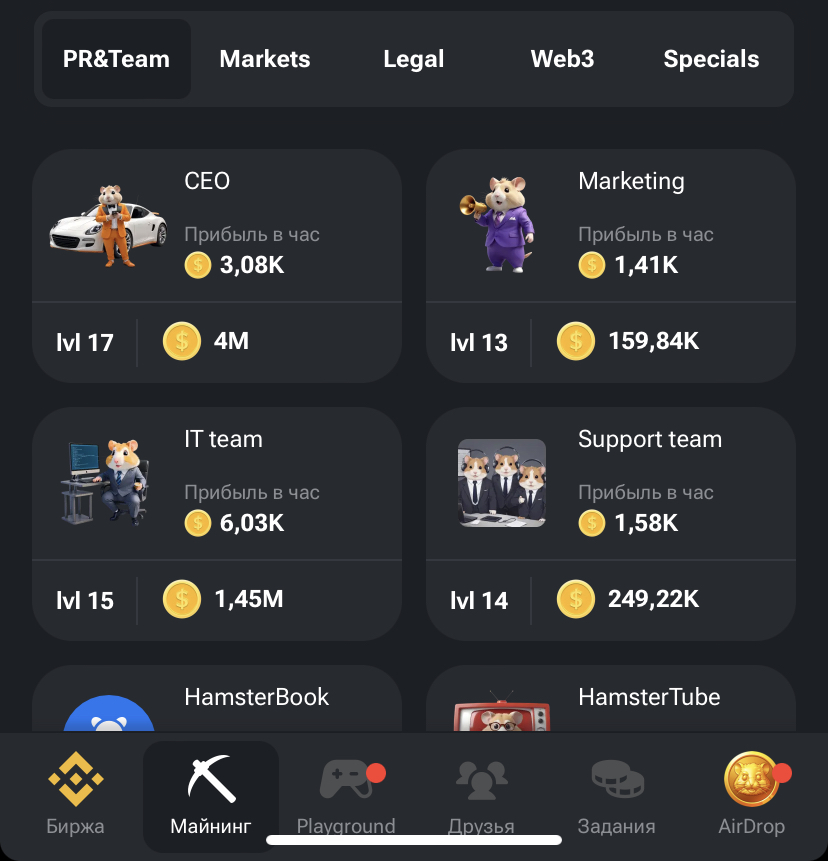The height and width of the screenshot is (861, 828).
Task: Click the Support team hamsters image
Action: tap(502, 483)
